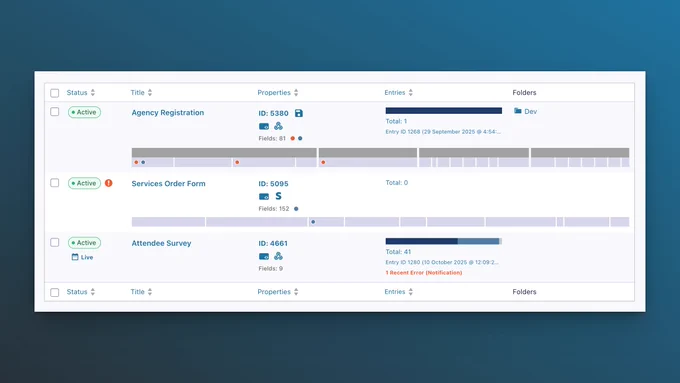View Entry ID 1280 from 10 October
Screen dimensions: 680x383
(442, 262)
